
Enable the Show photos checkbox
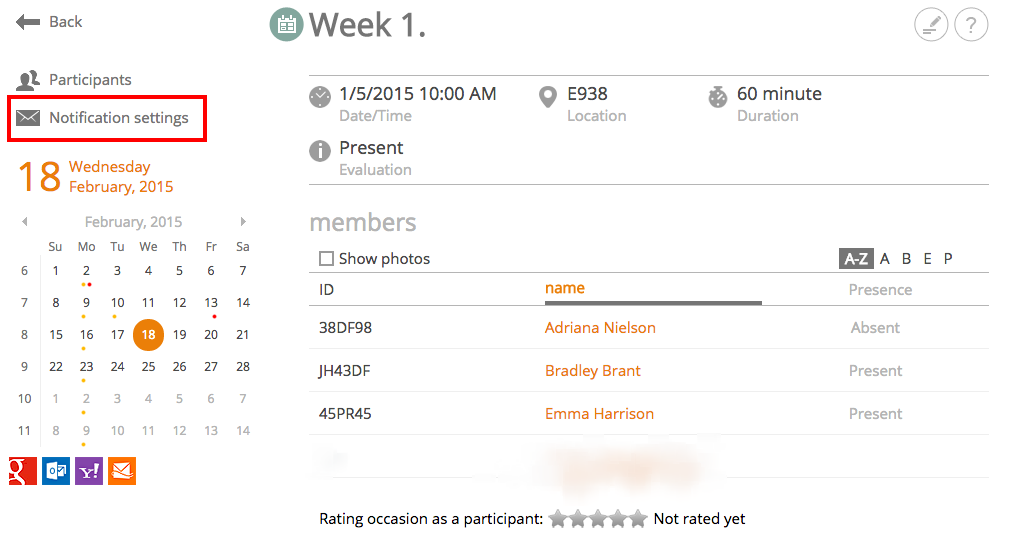click(x=326, y=259)
